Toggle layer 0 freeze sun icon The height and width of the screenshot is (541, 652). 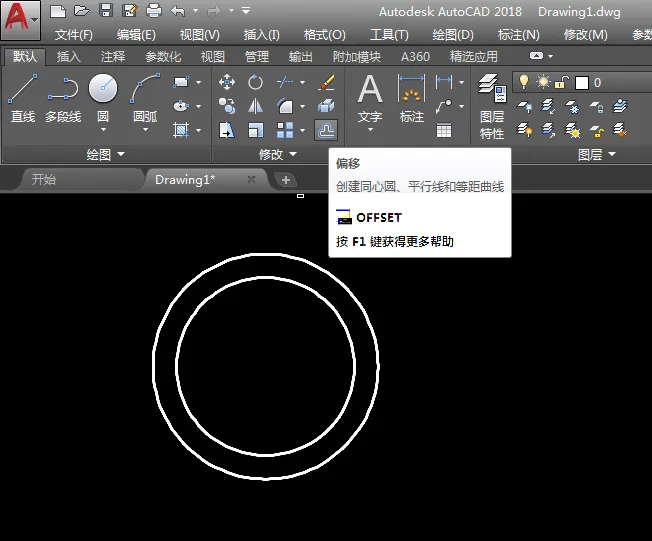click(x=543, y=82)
